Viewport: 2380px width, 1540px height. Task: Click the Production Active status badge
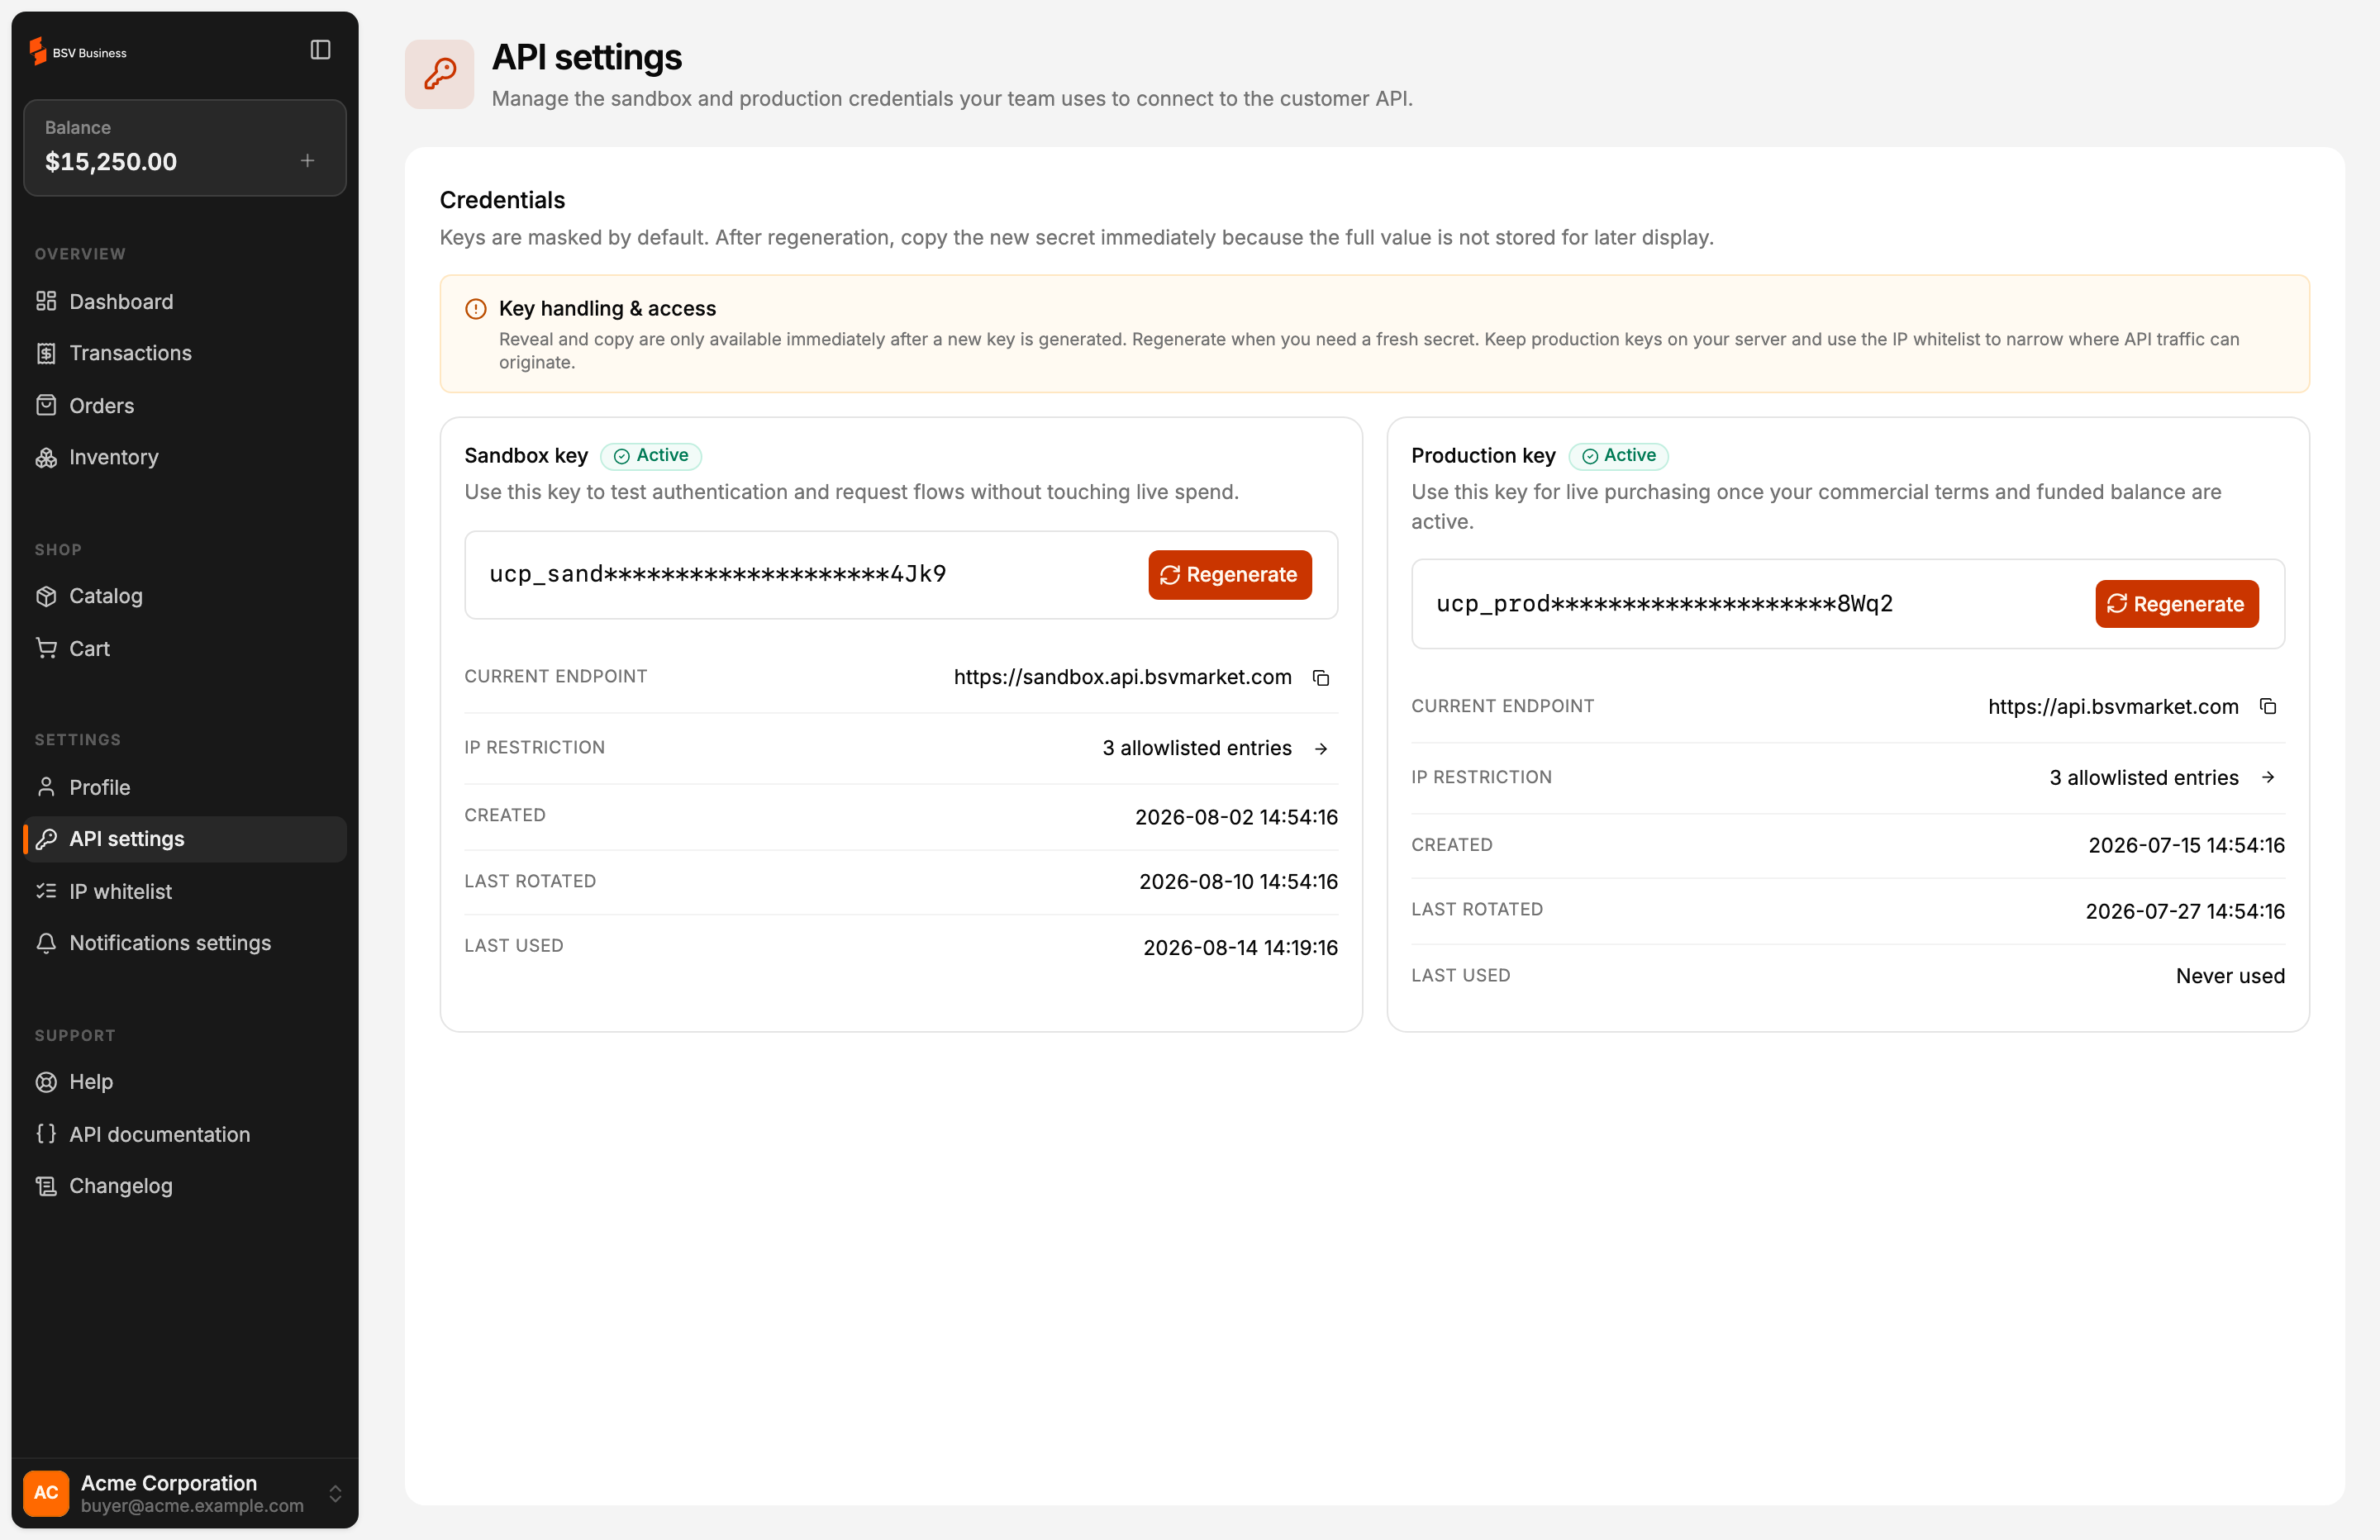(1618, 456)
